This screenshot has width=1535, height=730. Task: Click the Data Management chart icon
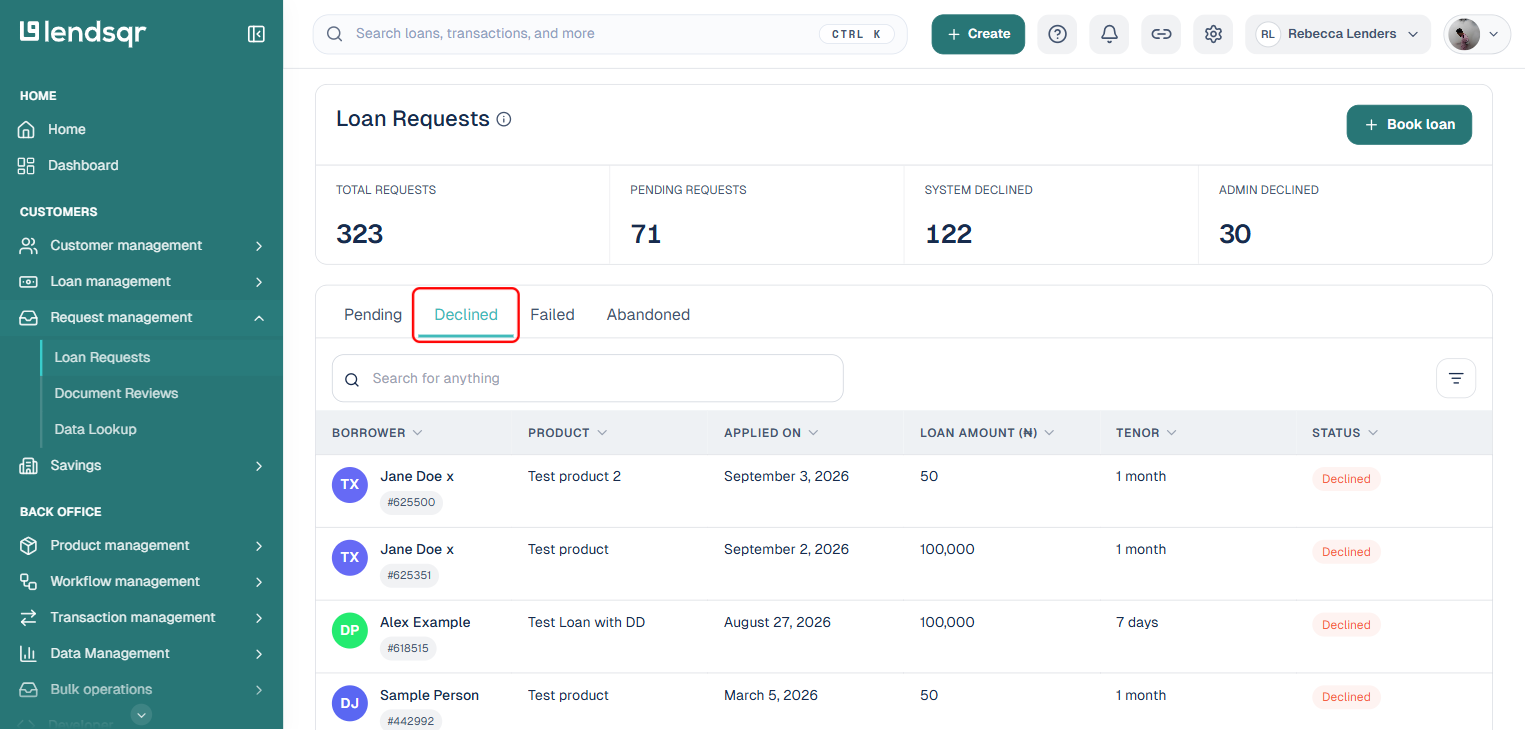29,653
